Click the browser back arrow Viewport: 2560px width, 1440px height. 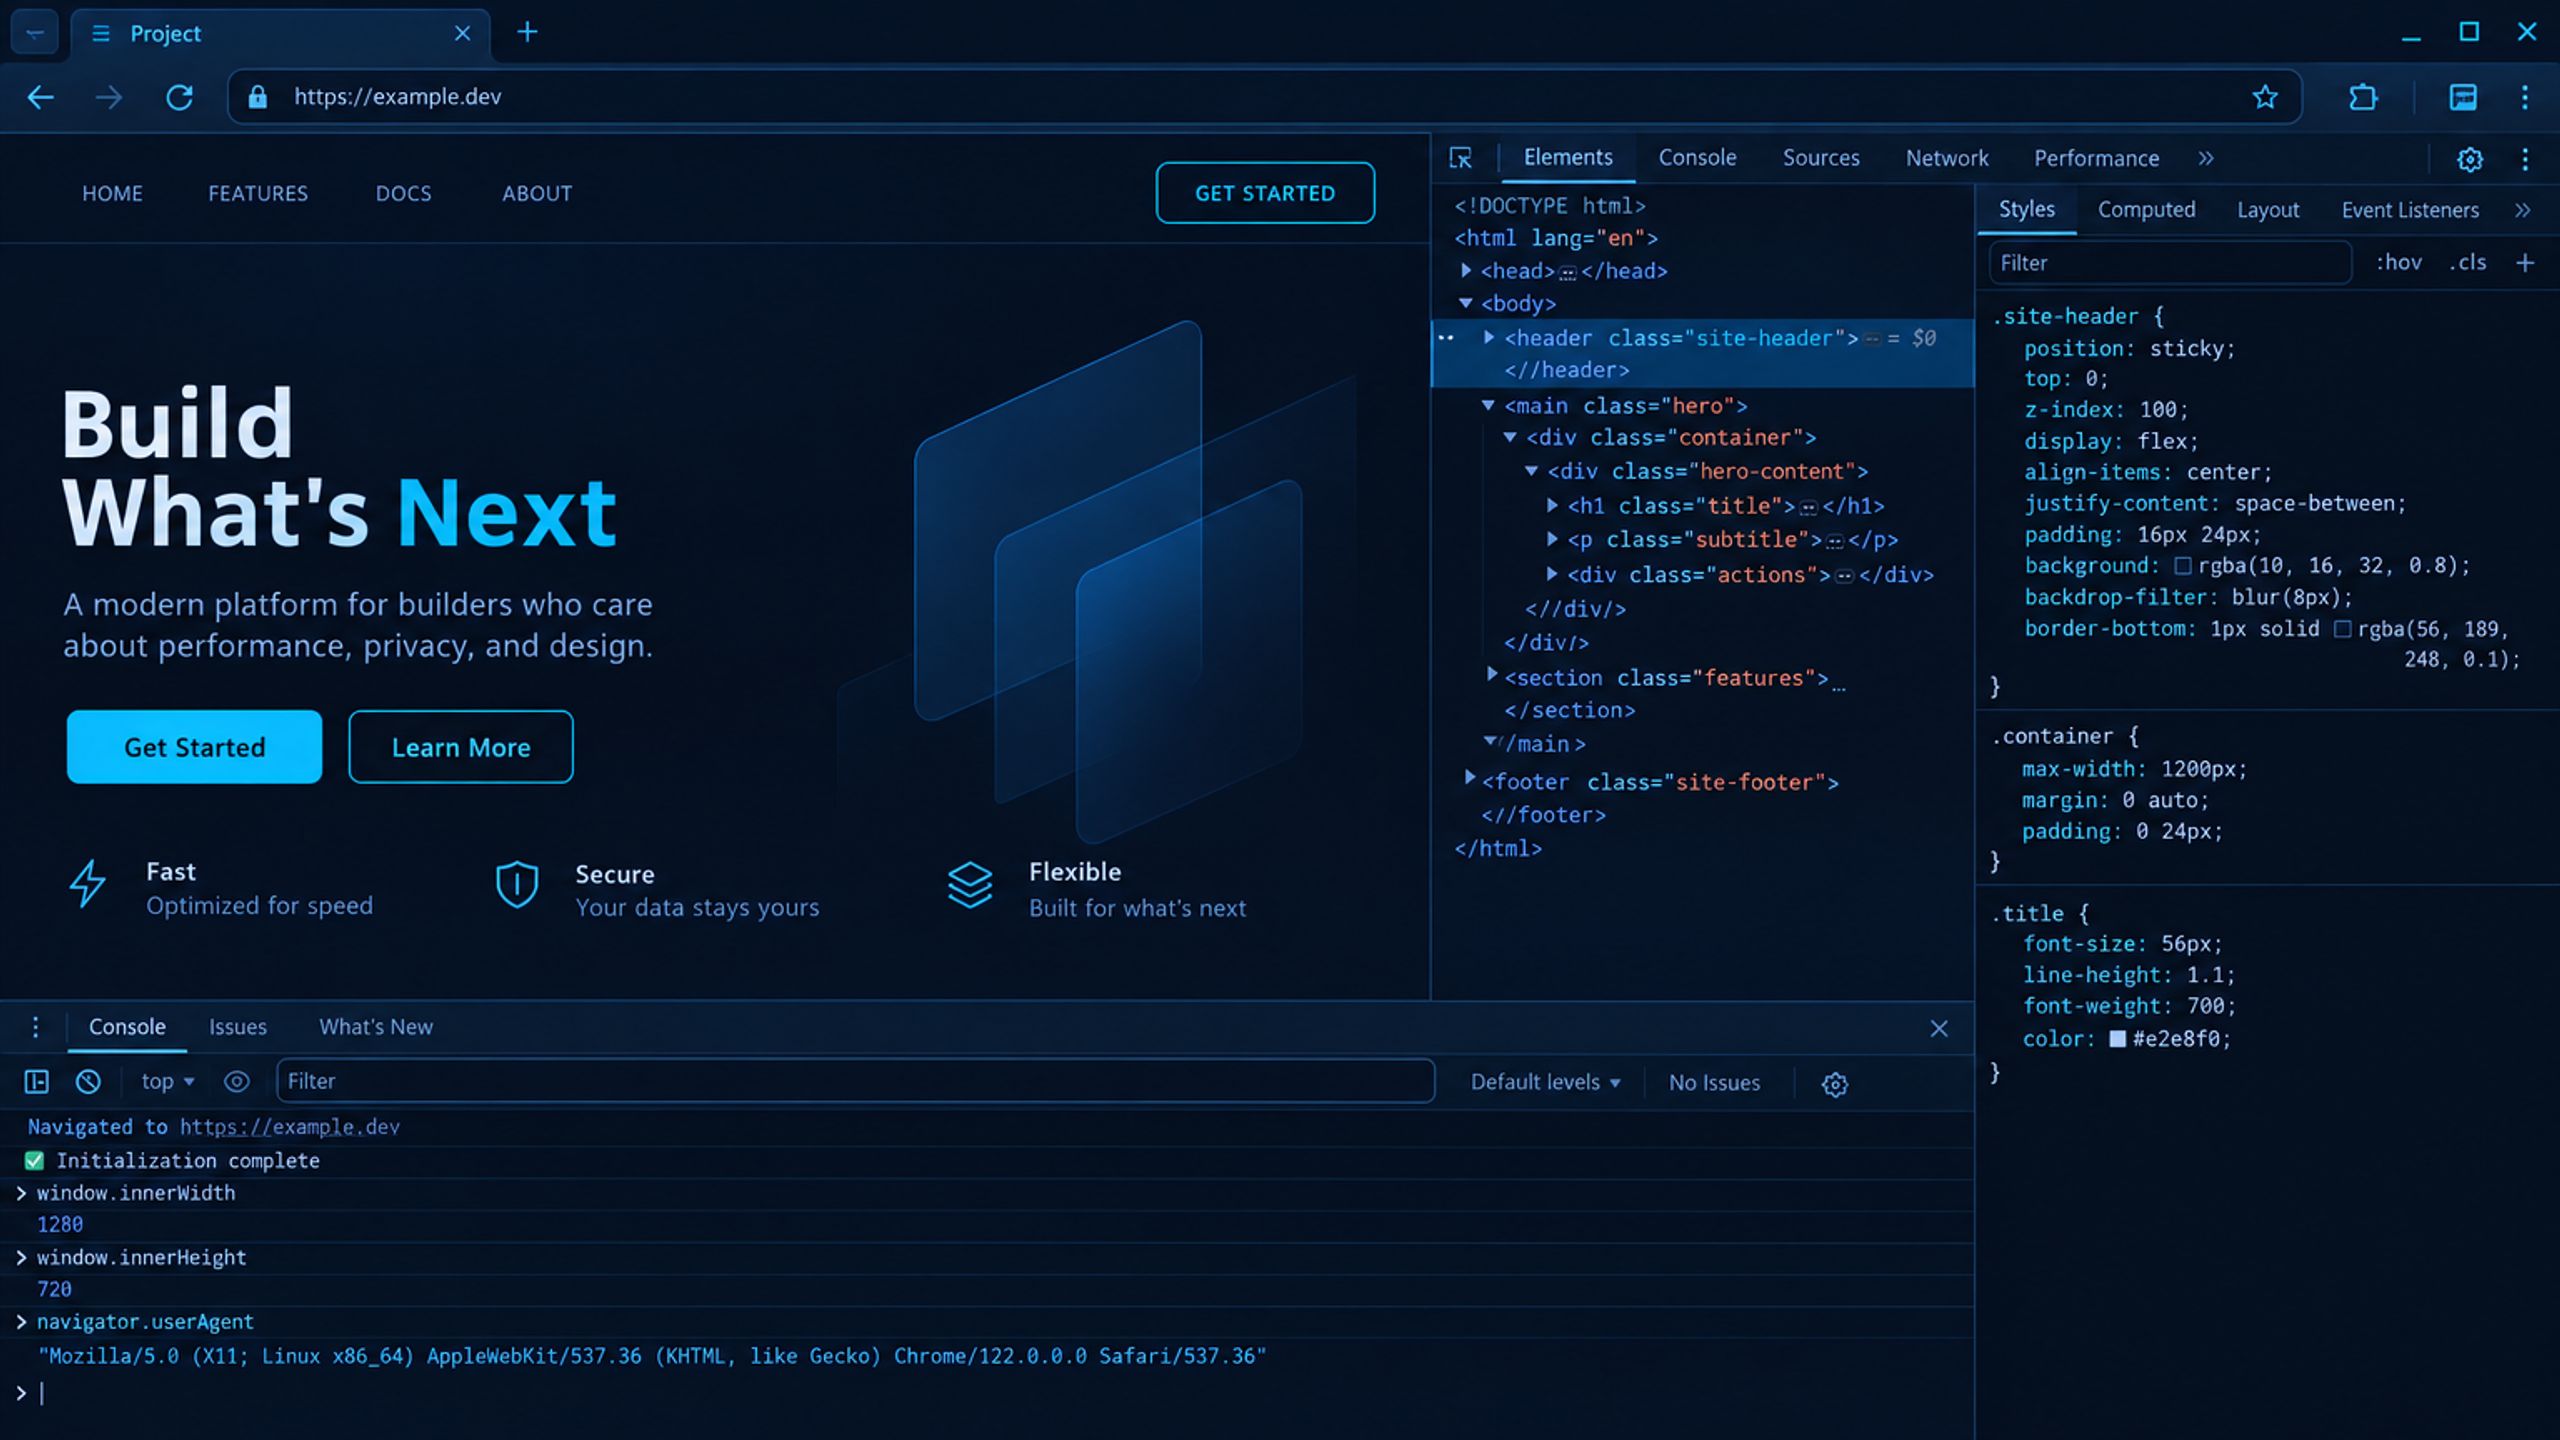[x=41, y=97]
